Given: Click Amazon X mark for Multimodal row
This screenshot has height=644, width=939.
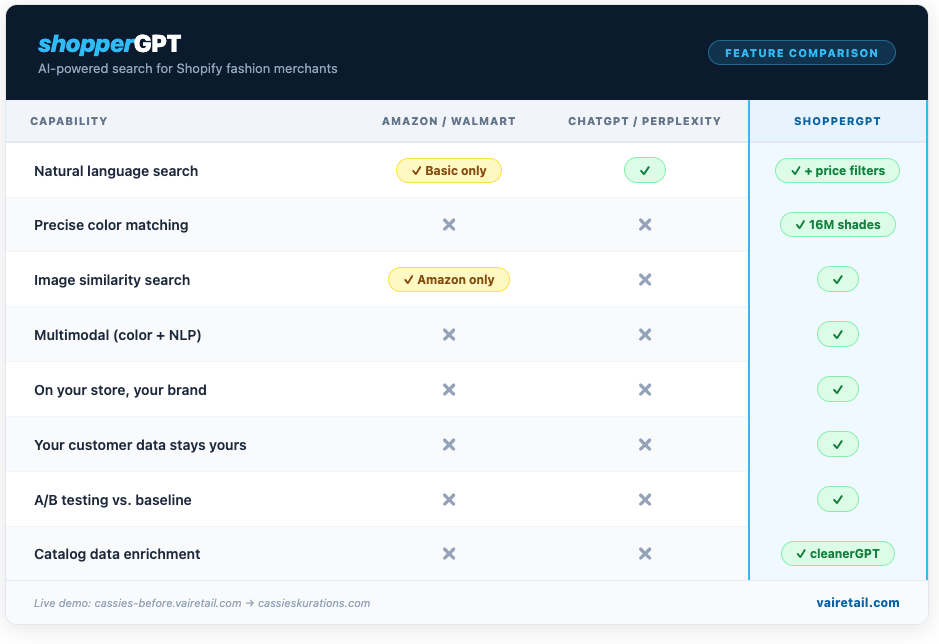Looking at the screenshot, I should pyautogui.click(x=449, y=334).
